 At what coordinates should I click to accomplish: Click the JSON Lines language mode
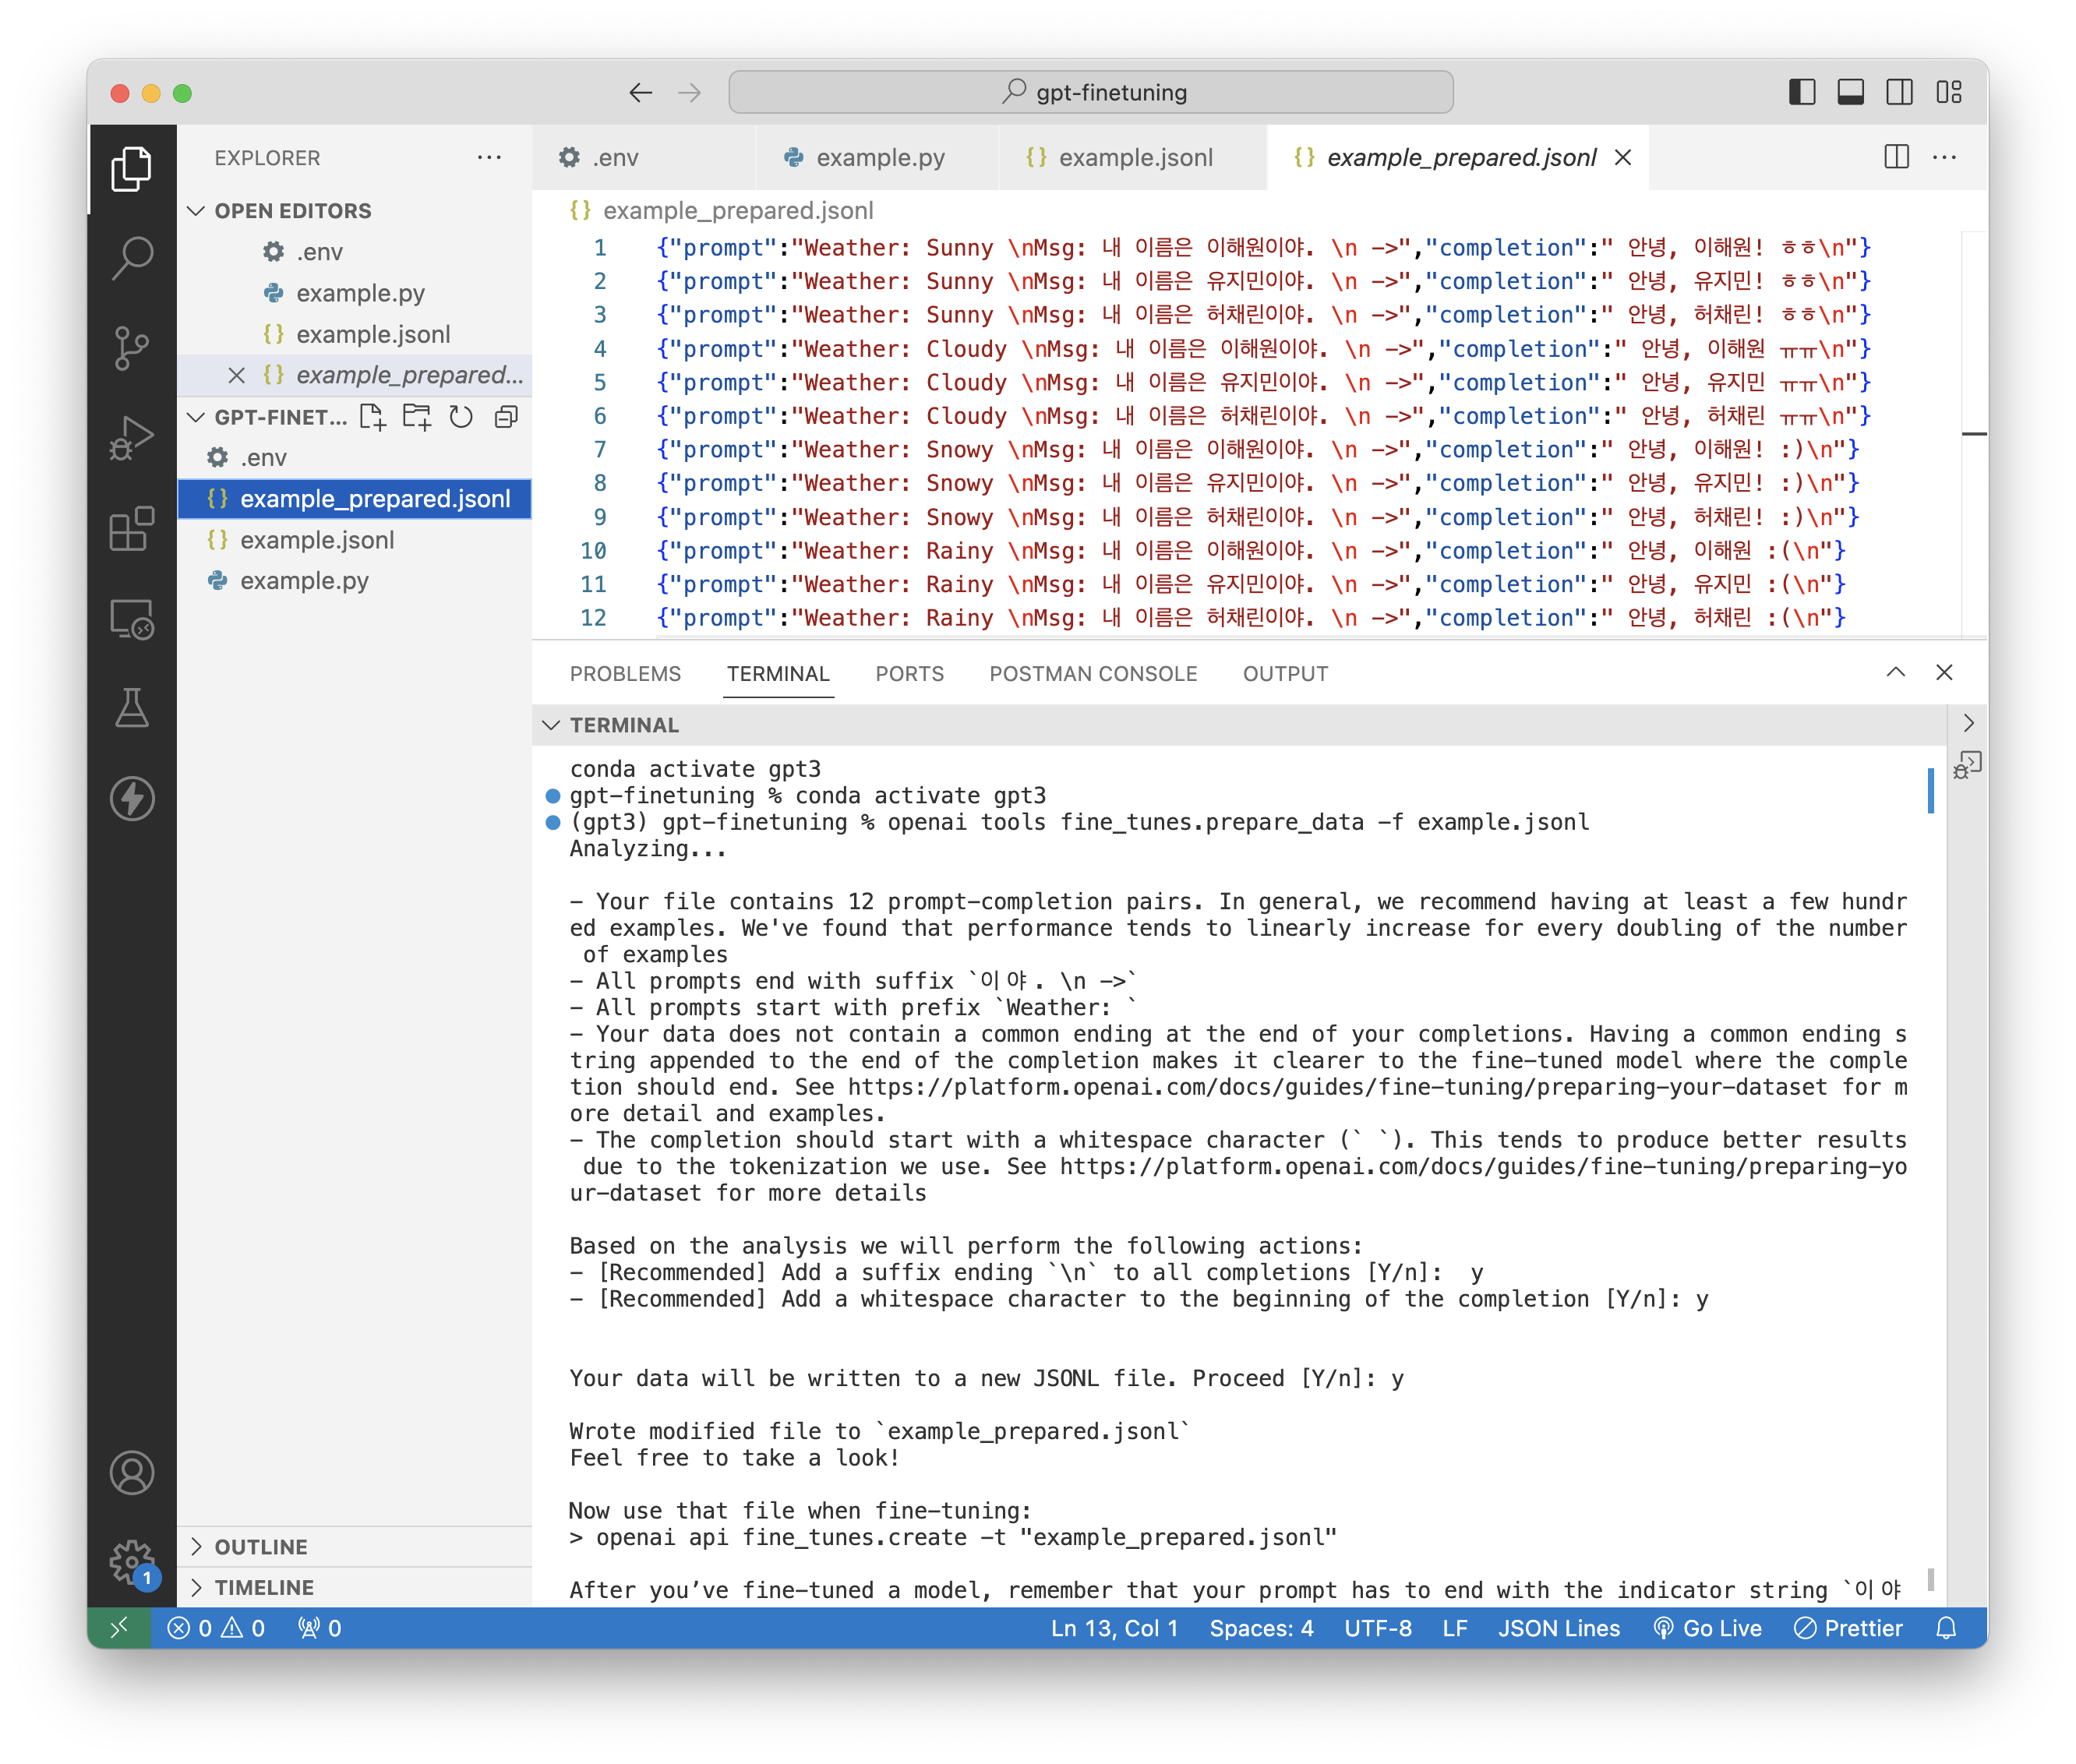(1558, 1629)
